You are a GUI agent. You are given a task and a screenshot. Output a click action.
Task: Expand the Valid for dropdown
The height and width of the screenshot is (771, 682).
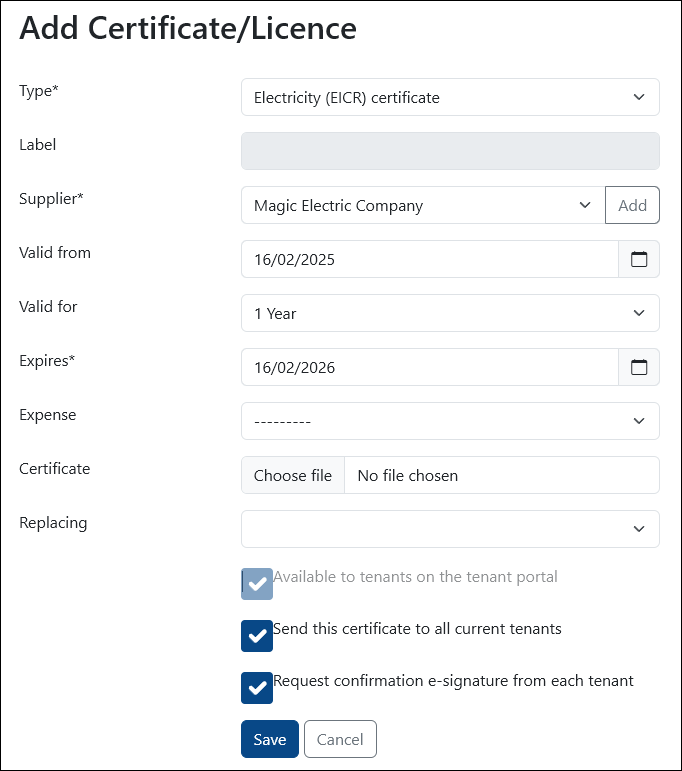[450, 313]
